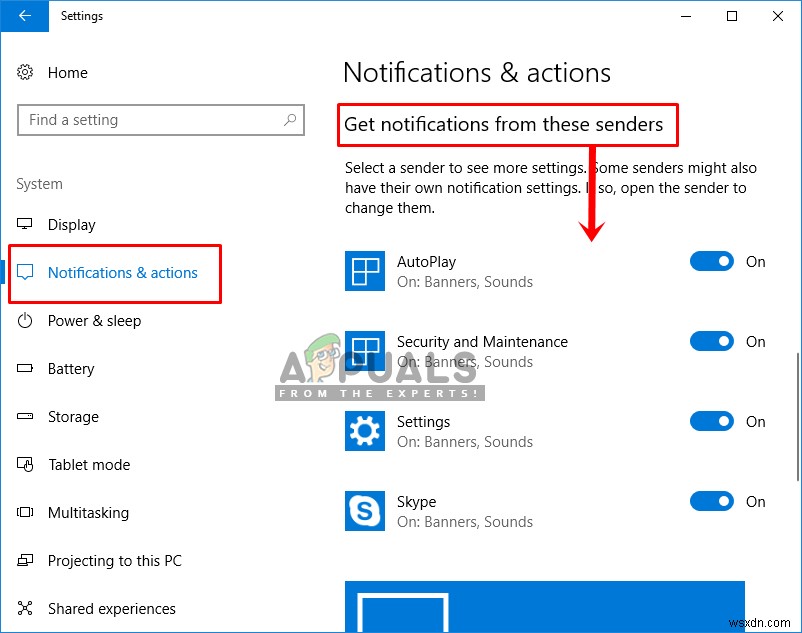Image resolution: width=802 pixels, height=633 pixels.
Task: Click the "On: Banners, Sounds" text under AutoPlay
Action: [465, 282]
